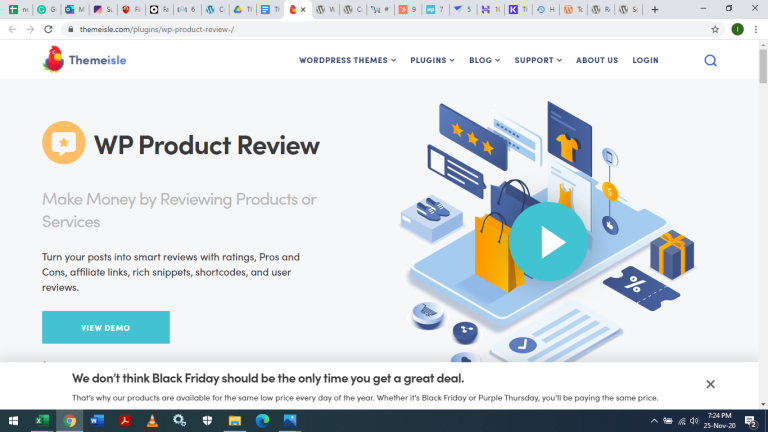This screenshot has width=768, height=432.
Task: Open Microsoft Edge from the taskbar
Action: 263,421
